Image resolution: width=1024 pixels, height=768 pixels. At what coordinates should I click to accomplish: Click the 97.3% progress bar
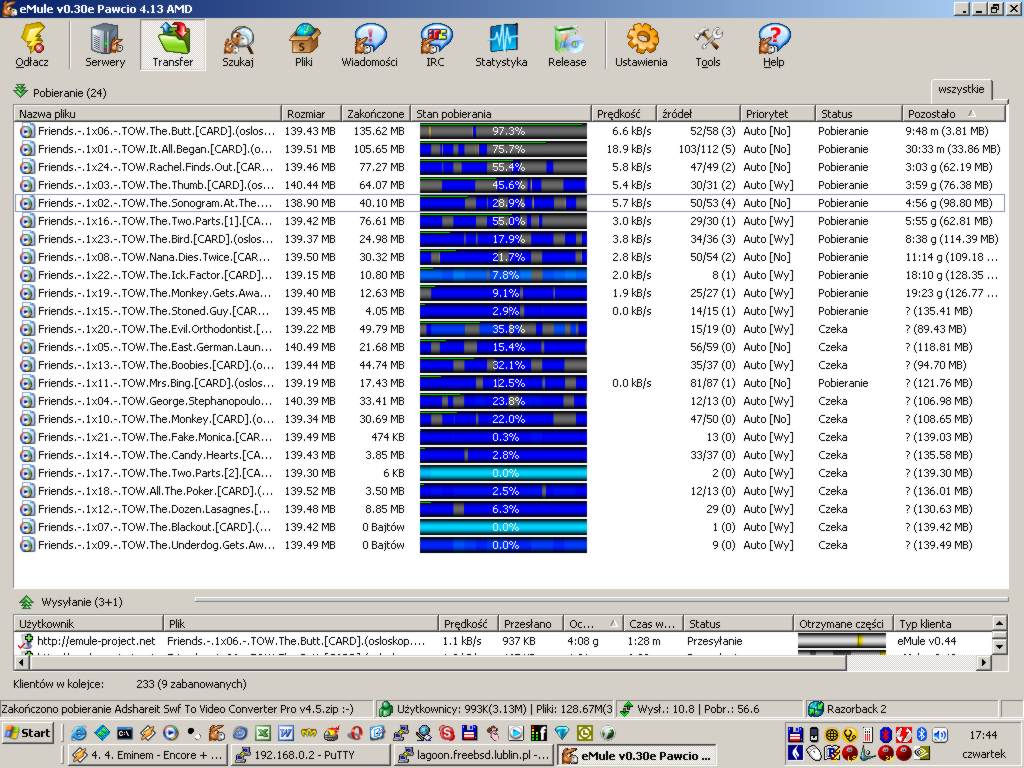click(503, 131)
